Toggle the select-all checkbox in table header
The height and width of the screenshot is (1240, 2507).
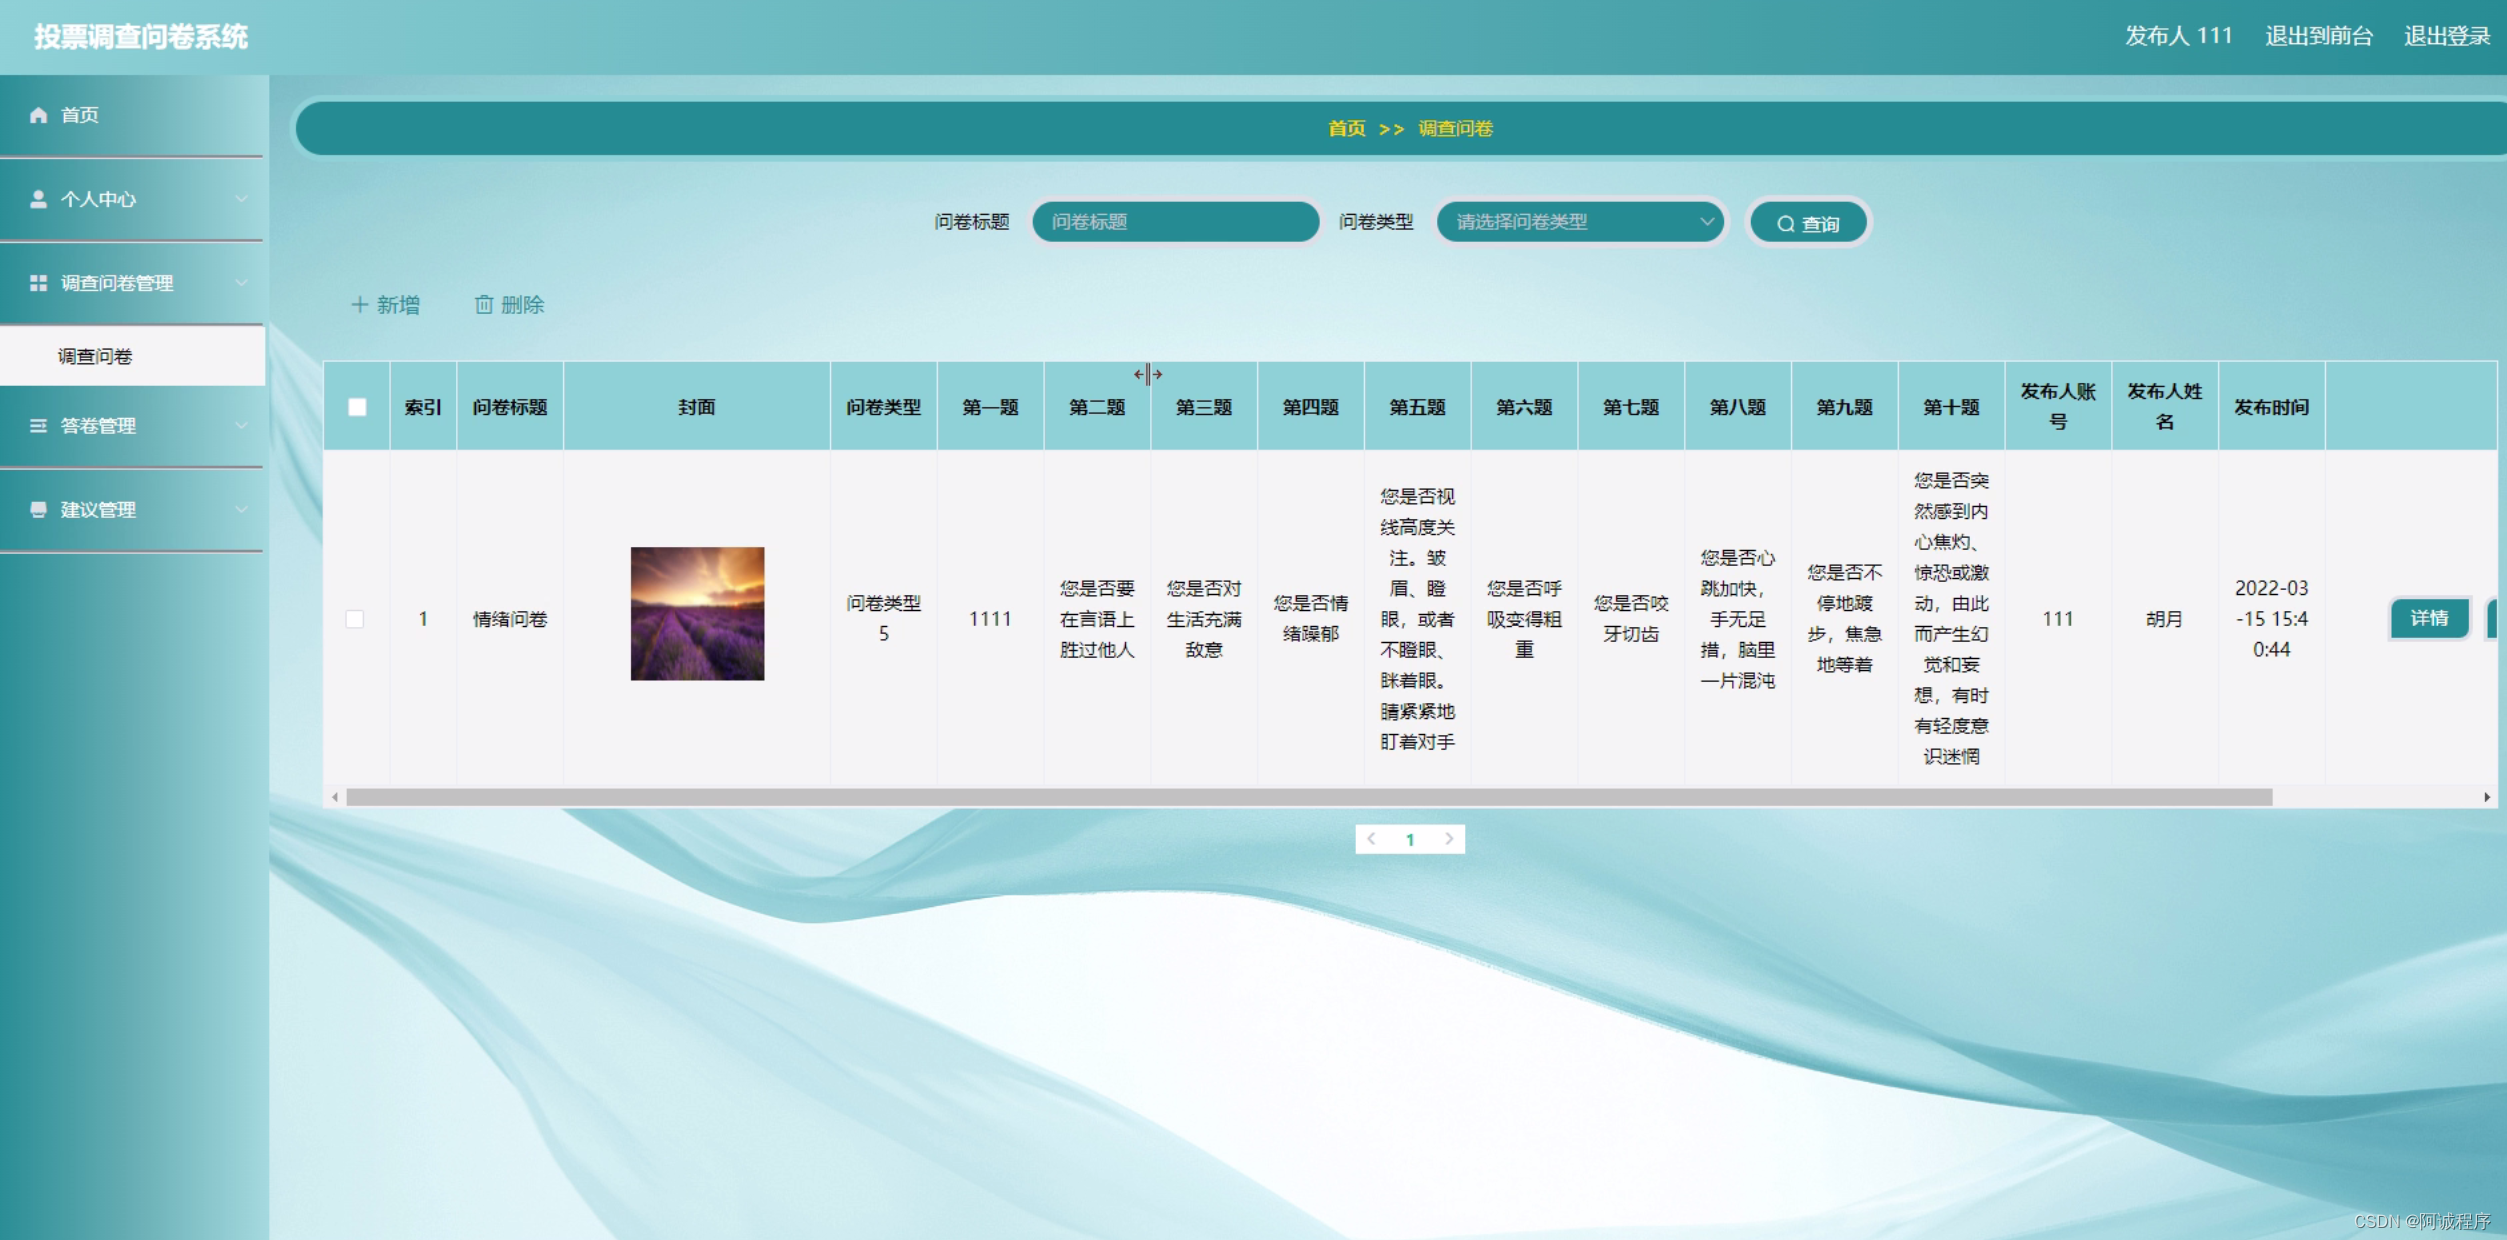point(356,406)
